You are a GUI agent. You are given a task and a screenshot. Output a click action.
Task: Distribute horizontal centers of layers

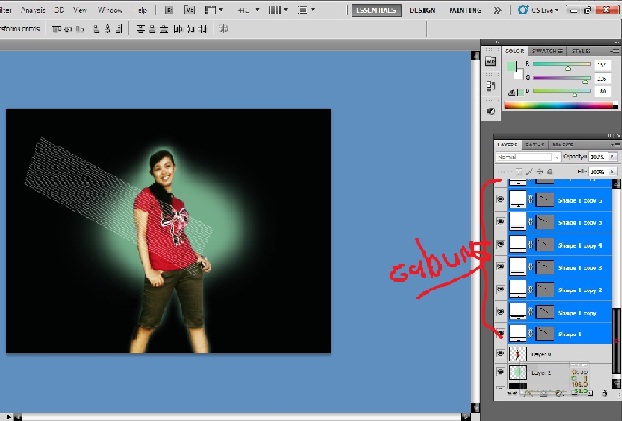pyautogui.click(x=190, y=29)
